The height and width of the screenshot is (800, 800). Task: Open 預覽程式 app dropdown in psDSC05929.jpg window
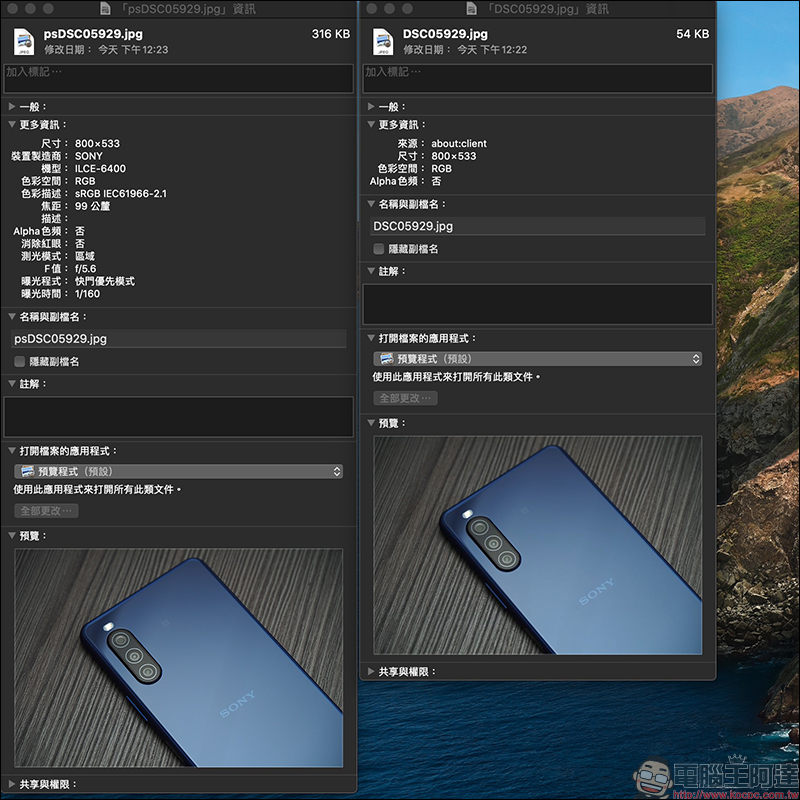point(179,471)
